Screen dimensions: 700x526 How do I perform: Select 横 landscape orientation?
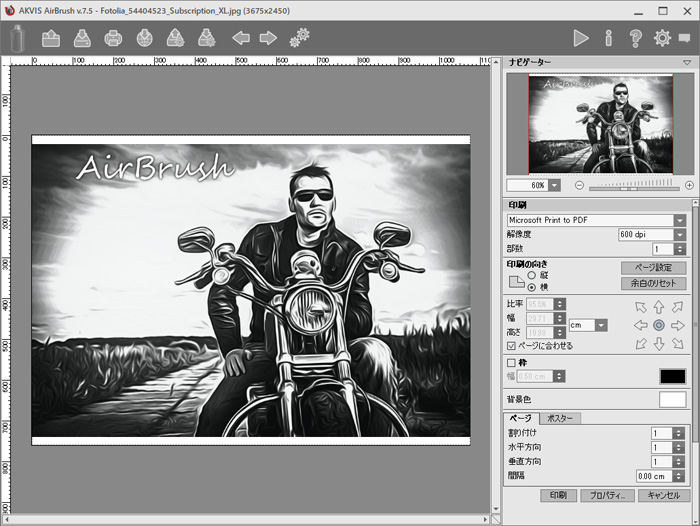pos(532,287)
